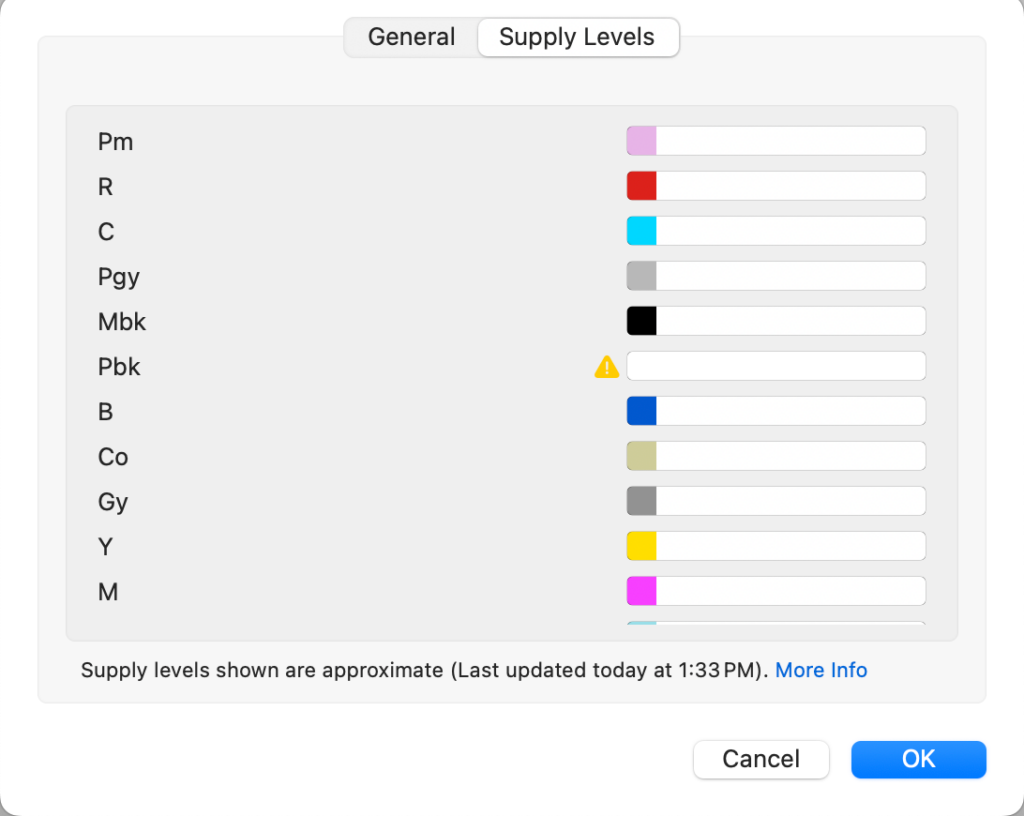This screenshot has height=816, width=1024.
Task: Select the Pbk ink row label
Action: pos(118,366)
